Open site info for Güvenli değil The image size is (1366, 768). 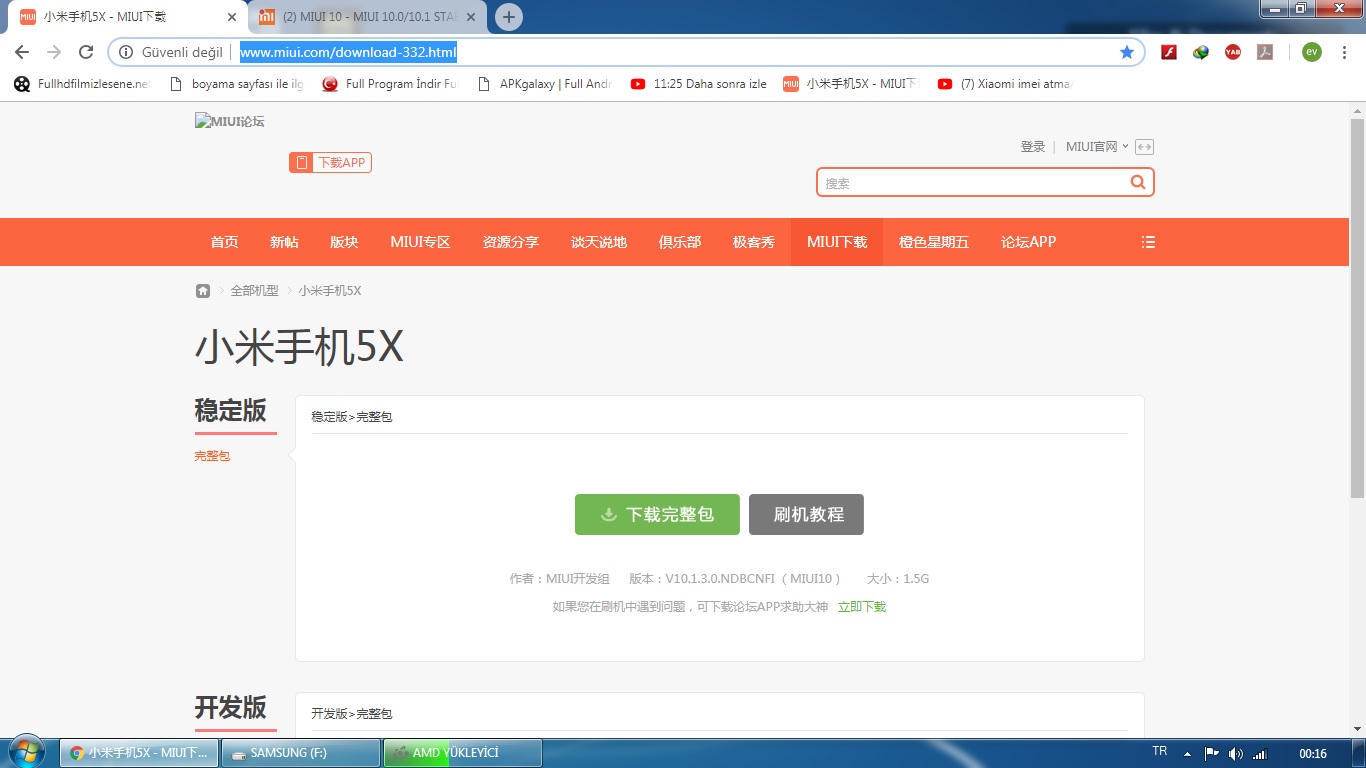(171, 52)
